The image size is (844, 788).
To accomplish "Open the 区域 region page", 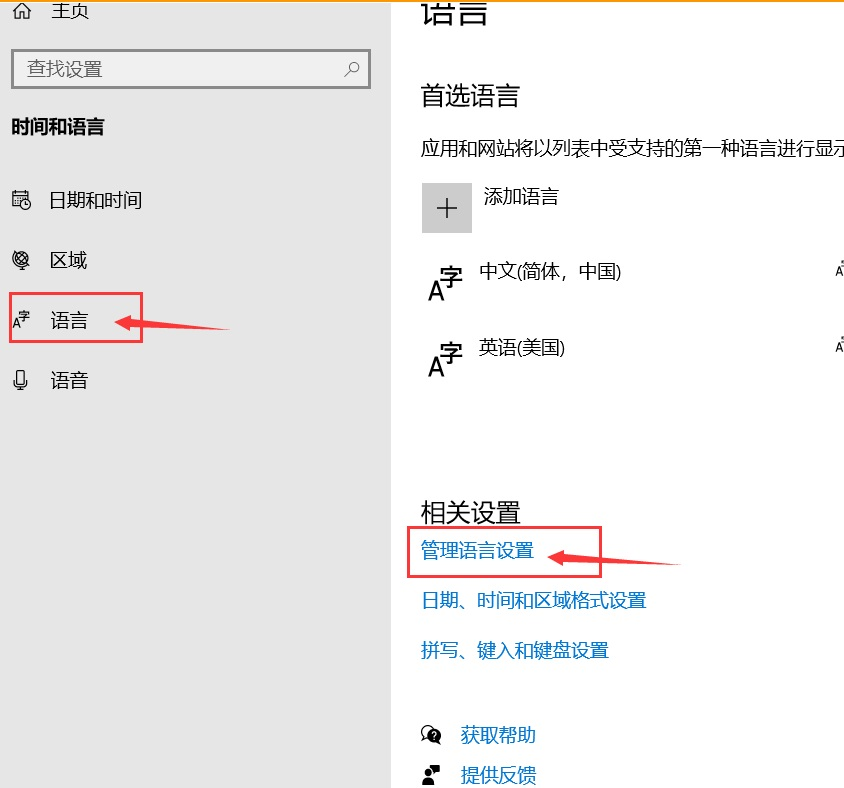I will [68, 261].
